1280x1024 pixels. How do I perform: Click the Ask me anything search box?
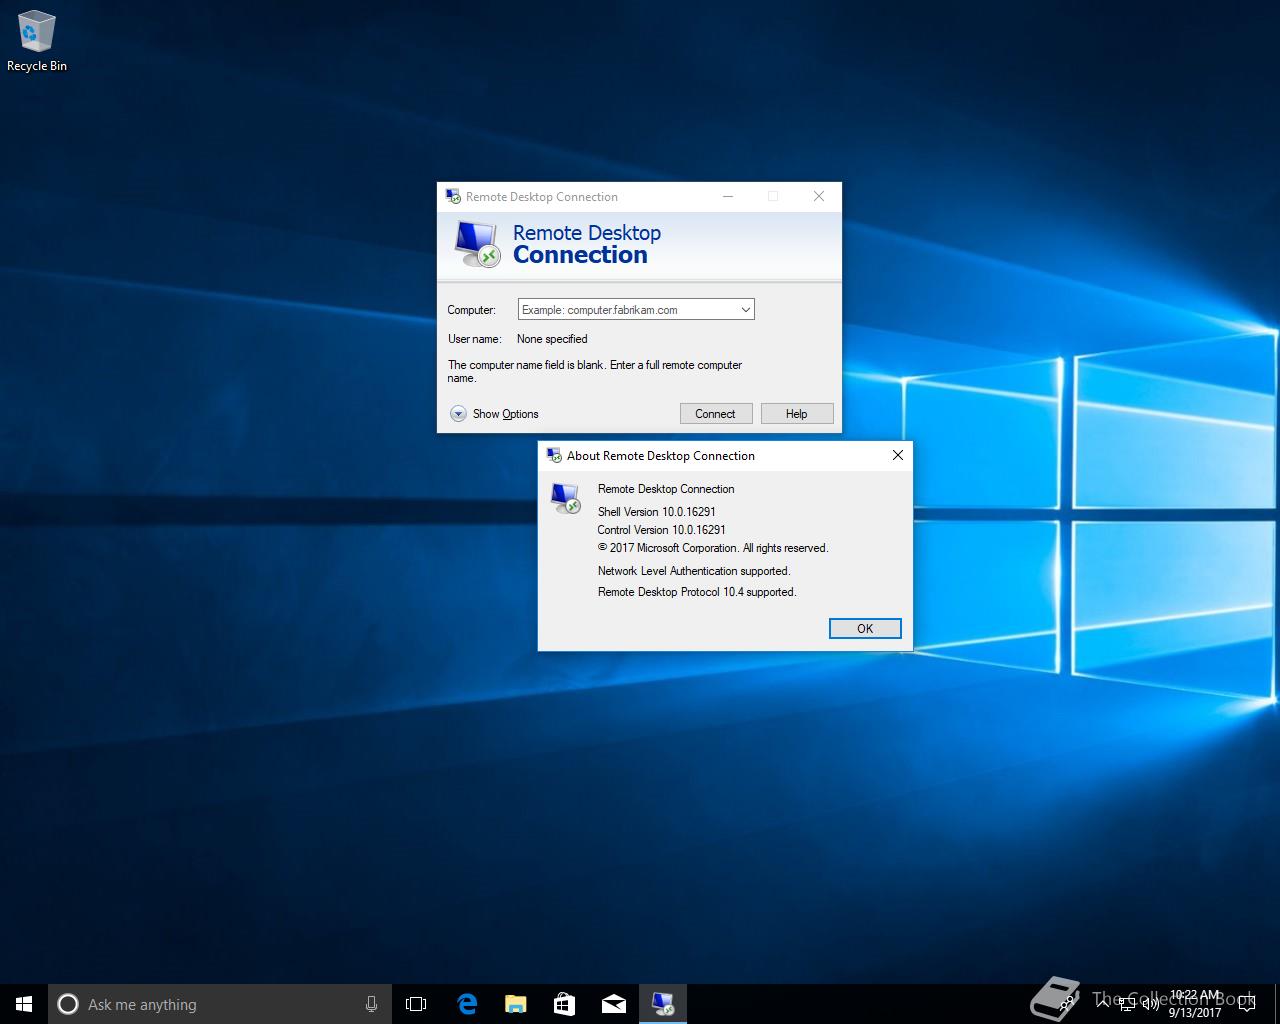[219, 1004]
